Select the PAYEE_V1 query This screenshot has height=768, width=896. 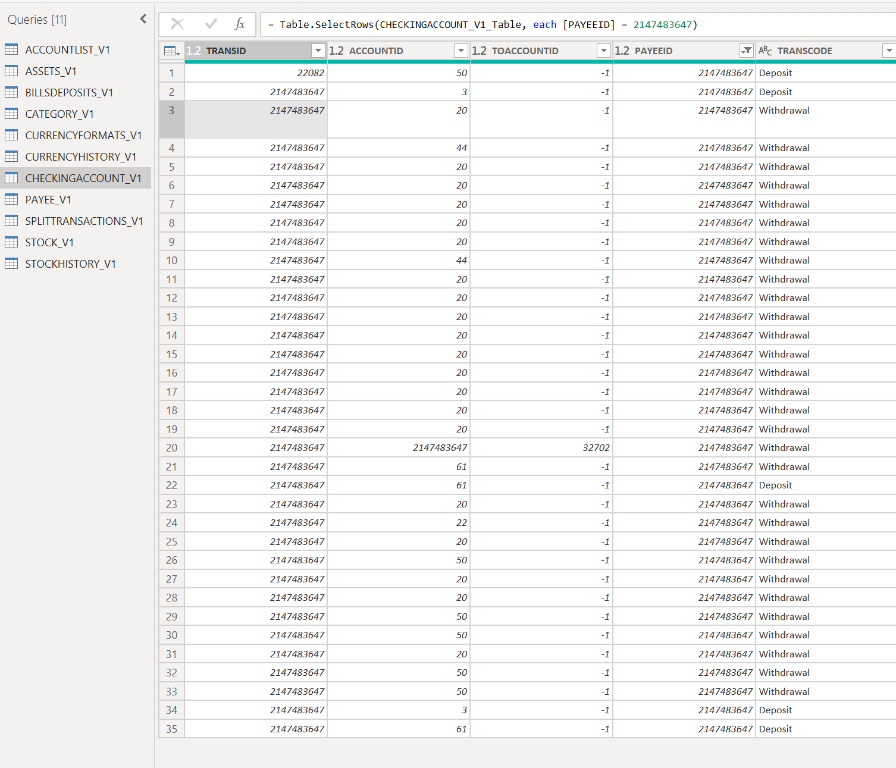pos(75,199)
